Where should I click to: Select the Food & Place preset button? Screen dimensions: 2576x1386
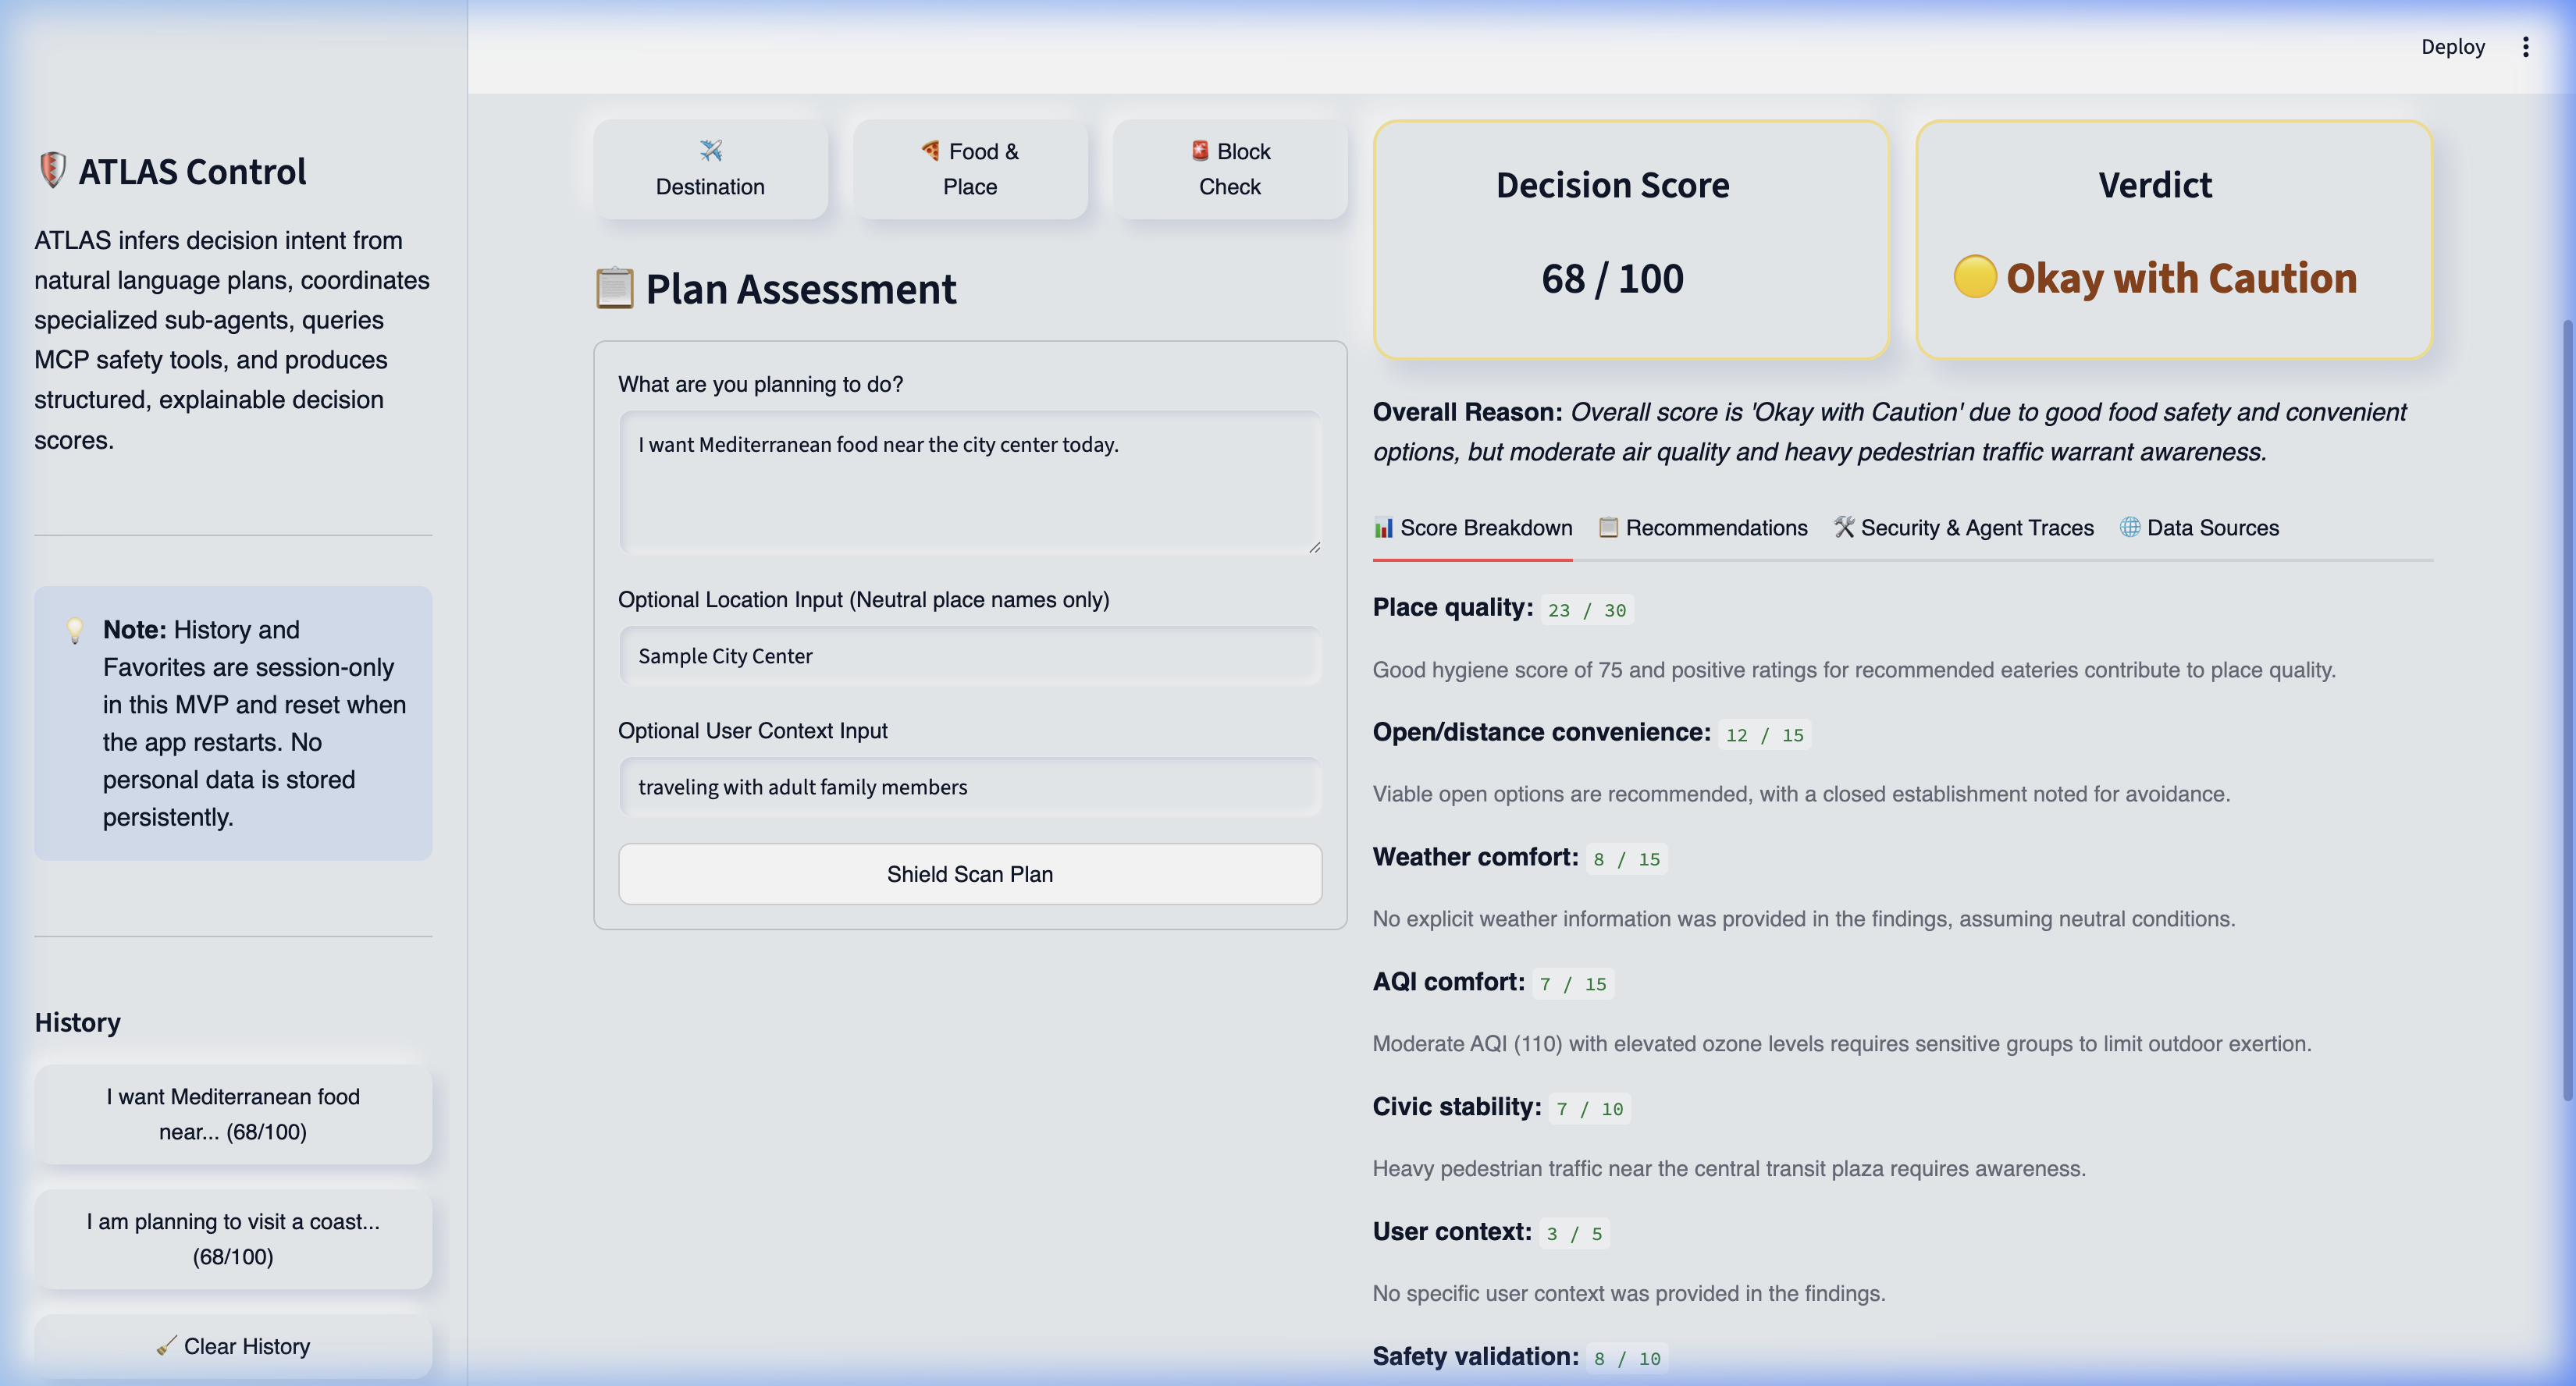click(970, 169)
